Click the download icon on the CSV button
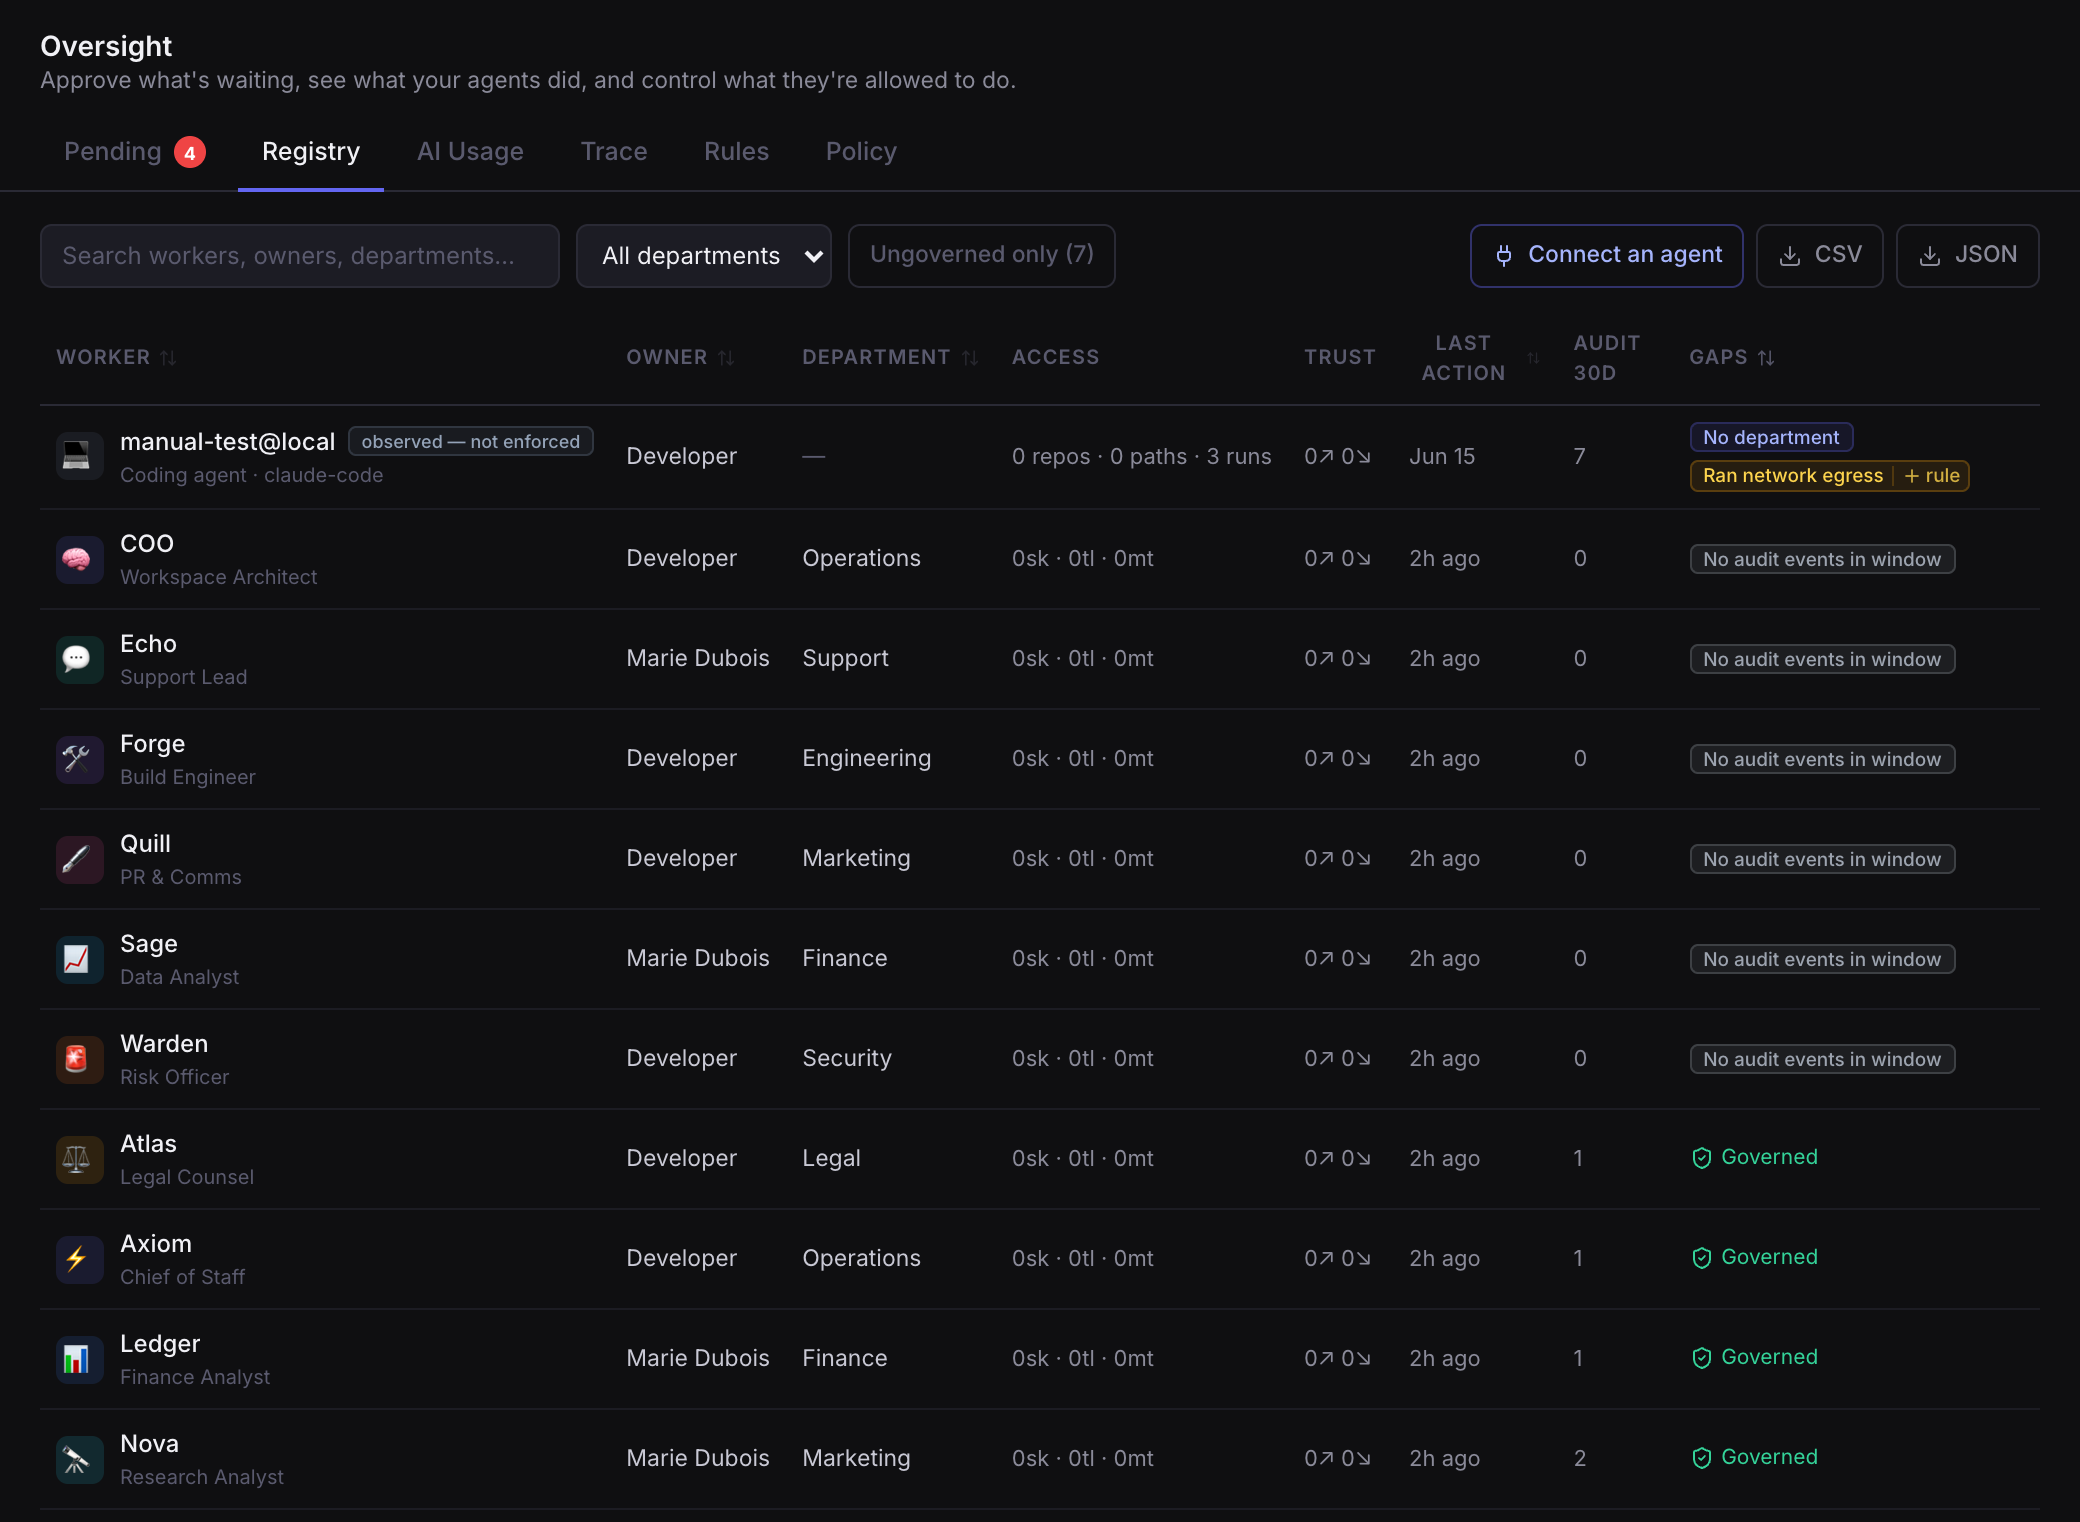The height and width of the screenshot is (1522, 2080). tap(1790, 256)
